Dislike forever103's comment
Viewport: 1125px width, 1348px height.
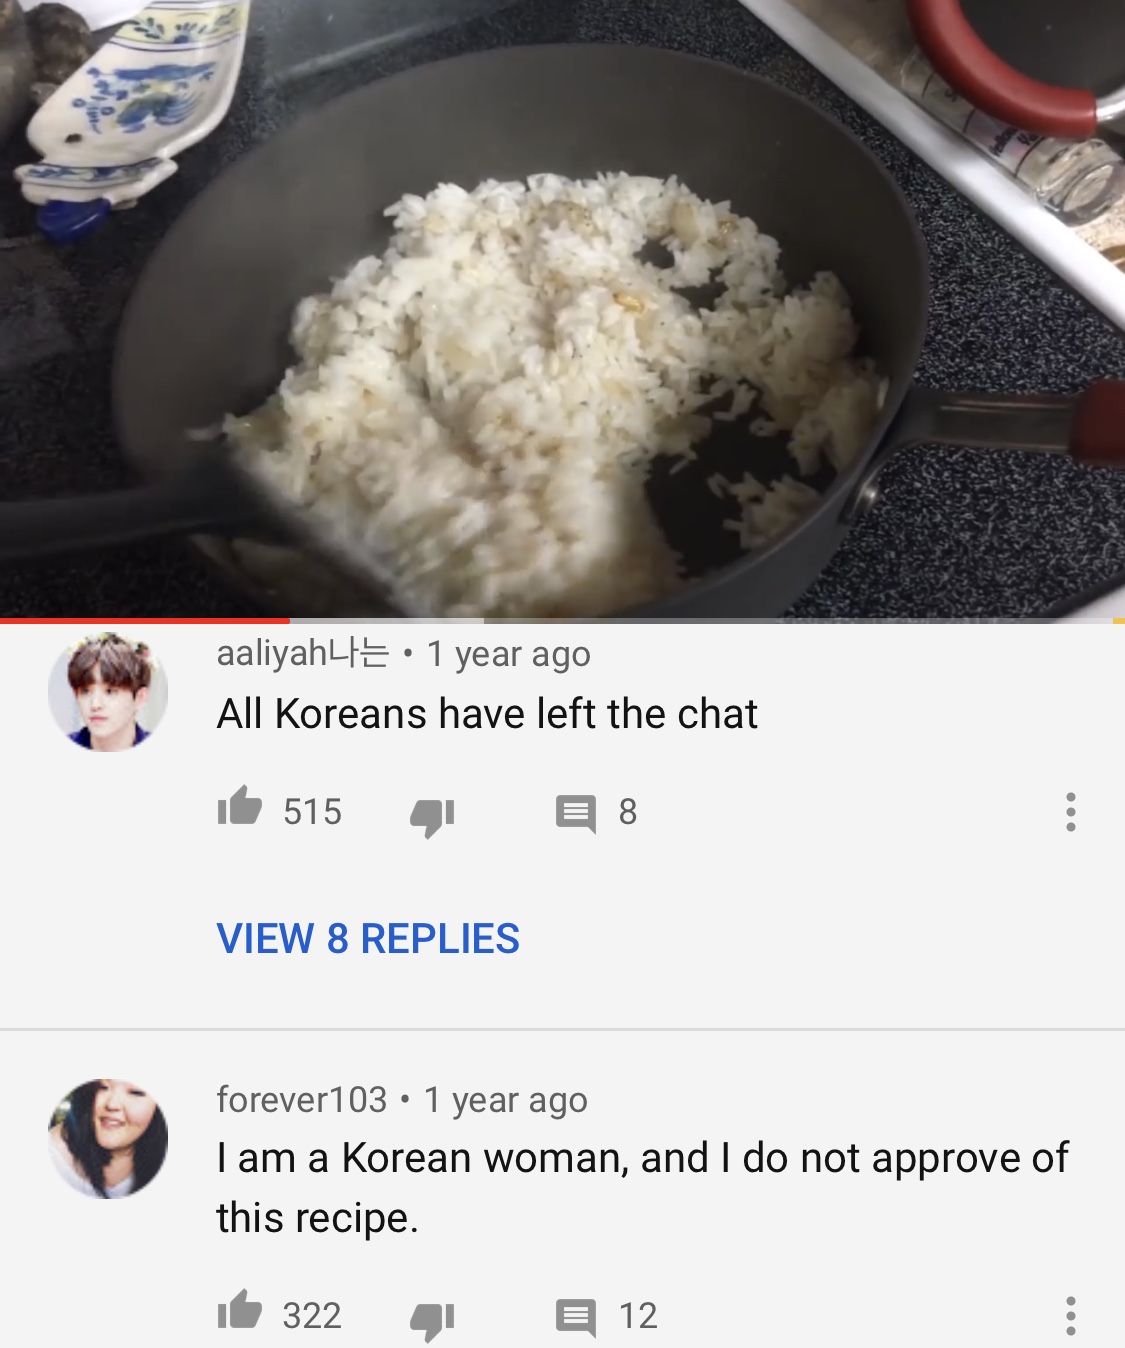coord(432,1320)
